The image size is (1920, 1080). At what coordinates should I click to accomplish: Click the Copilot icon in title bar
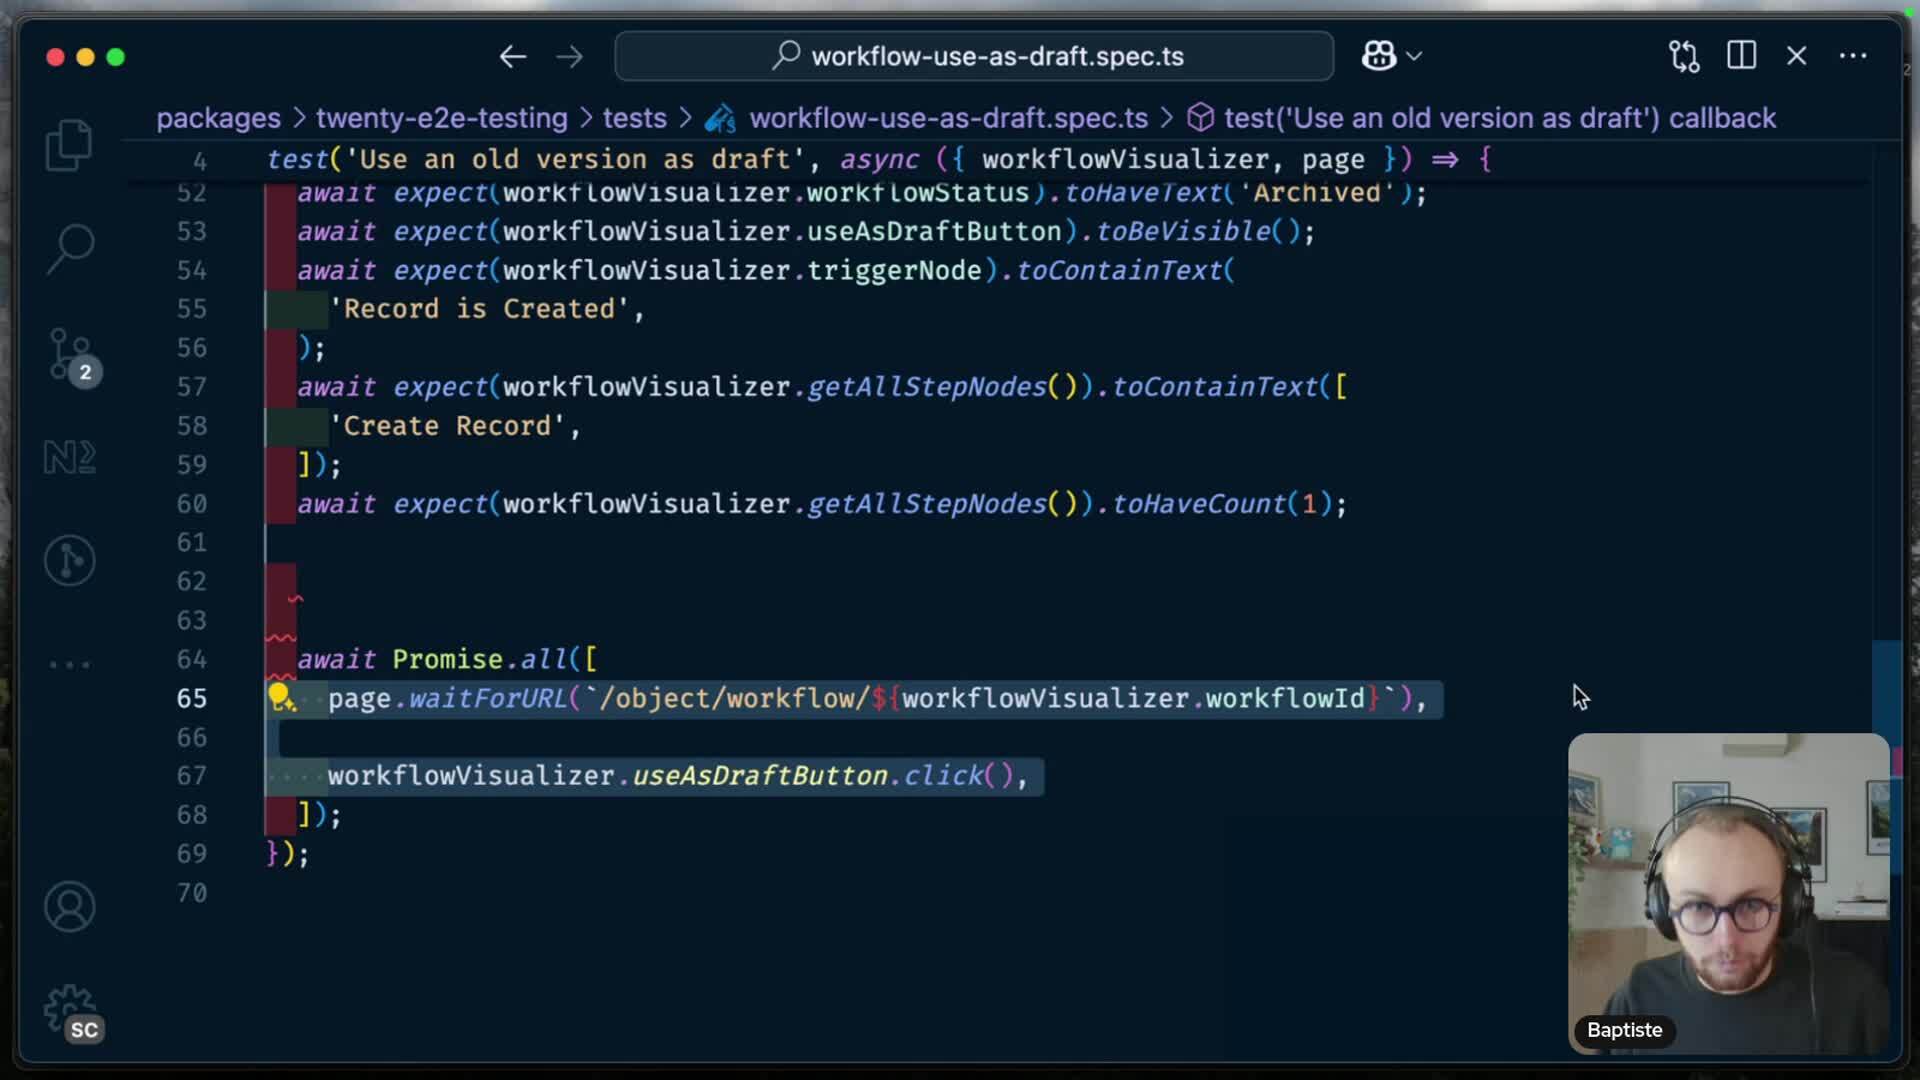click(x=1378, y=56)
